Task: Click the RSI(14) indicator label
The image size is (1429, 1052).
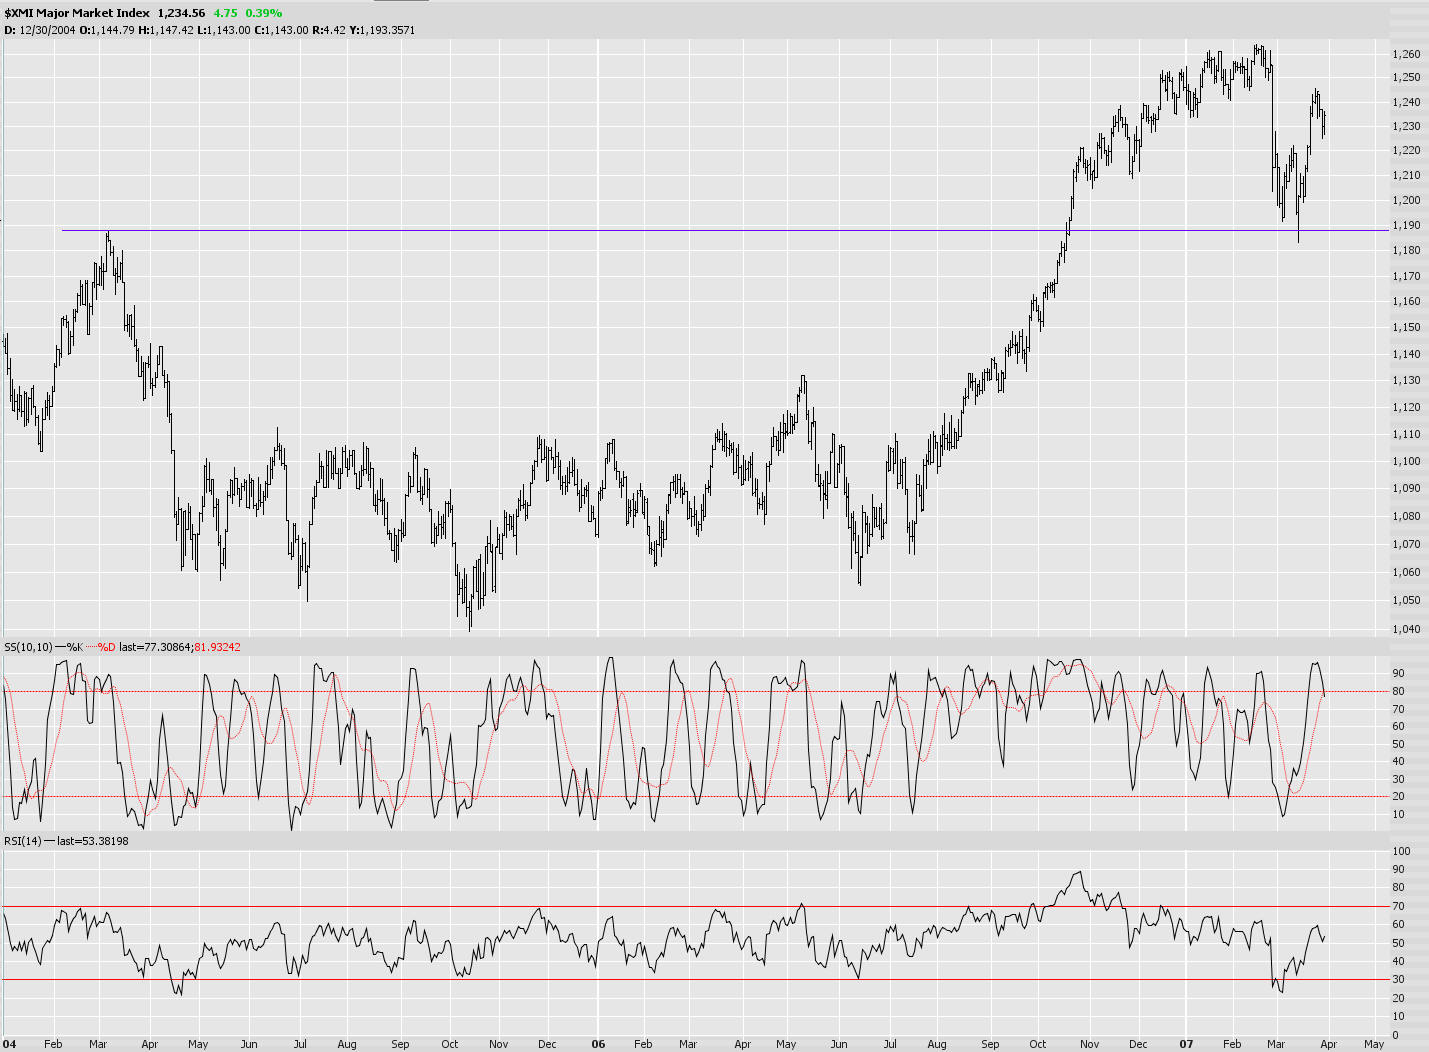Action: (x=24, y=841)
